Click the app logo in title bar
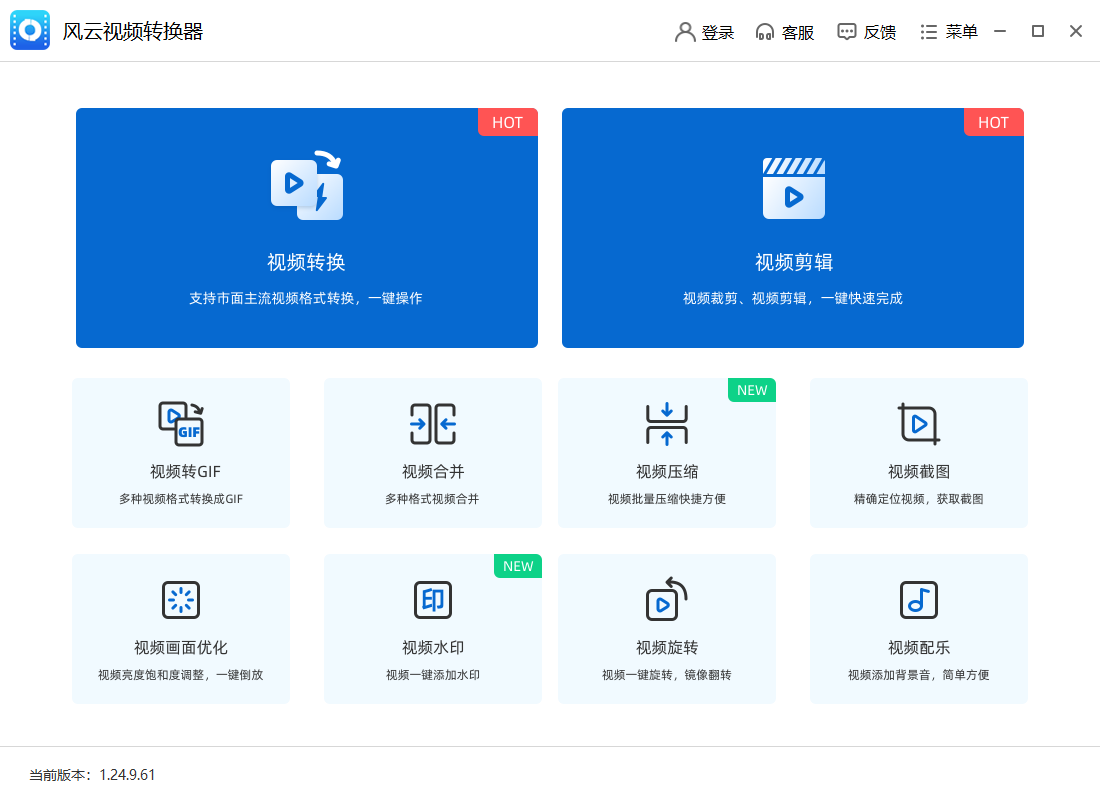1100x800 pixels. (30, 30)
